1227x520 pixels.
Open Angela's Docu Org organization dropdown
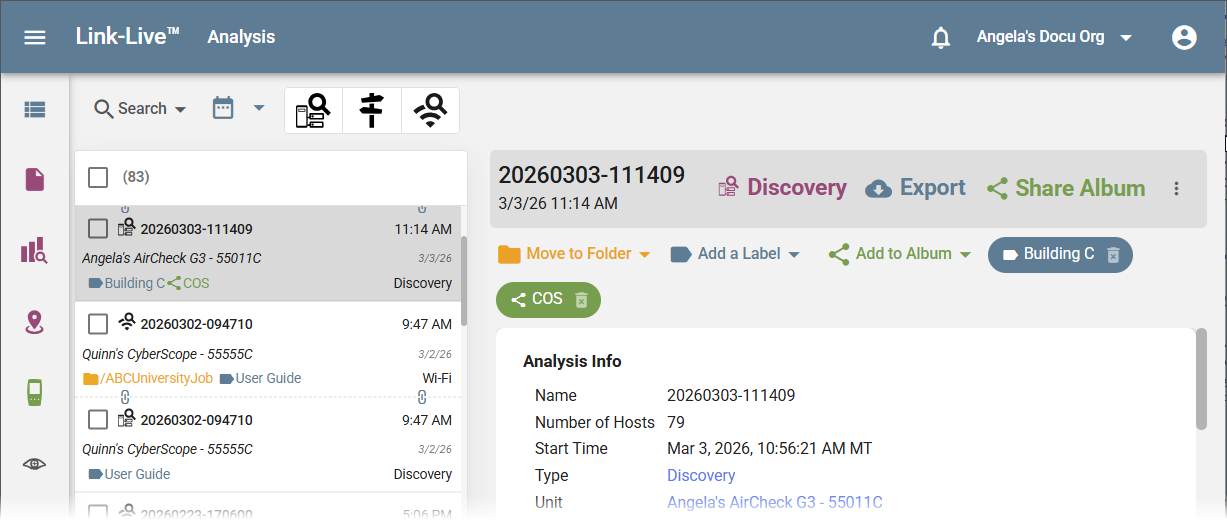1054,37
